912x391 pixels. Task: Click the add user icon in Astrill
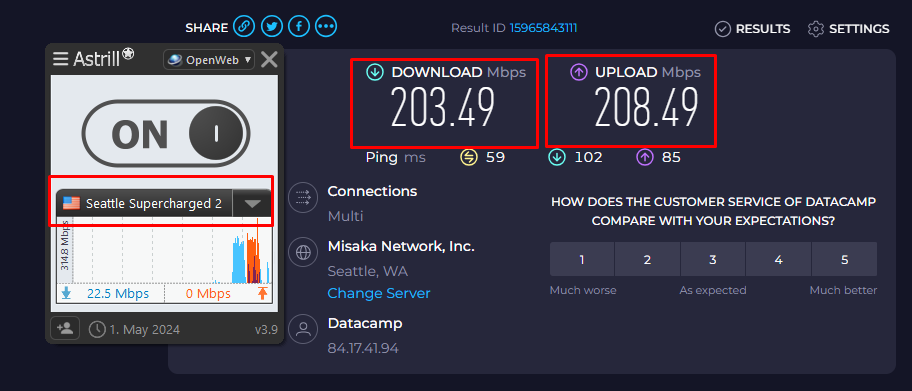(x=65, y=329)
